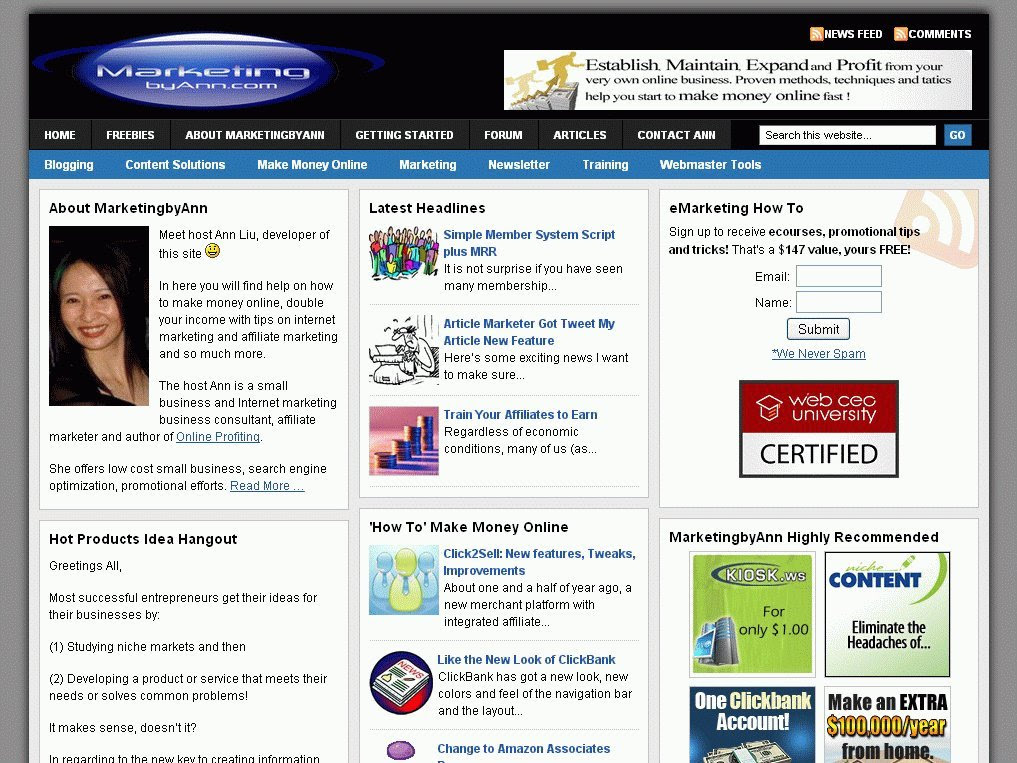Click the MarketingbyAnn.com logo

pyautogui.click(x=208, y=69)
